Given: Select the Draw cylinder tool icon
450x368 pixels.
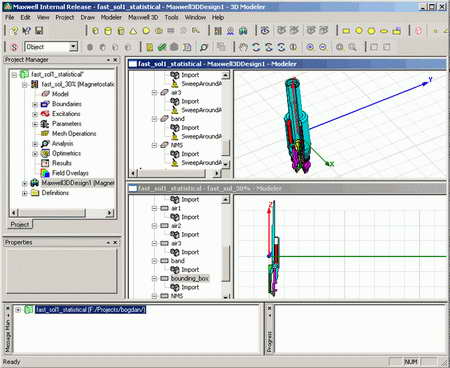Looking at the screenshot, I should click(x=108, y=31).
